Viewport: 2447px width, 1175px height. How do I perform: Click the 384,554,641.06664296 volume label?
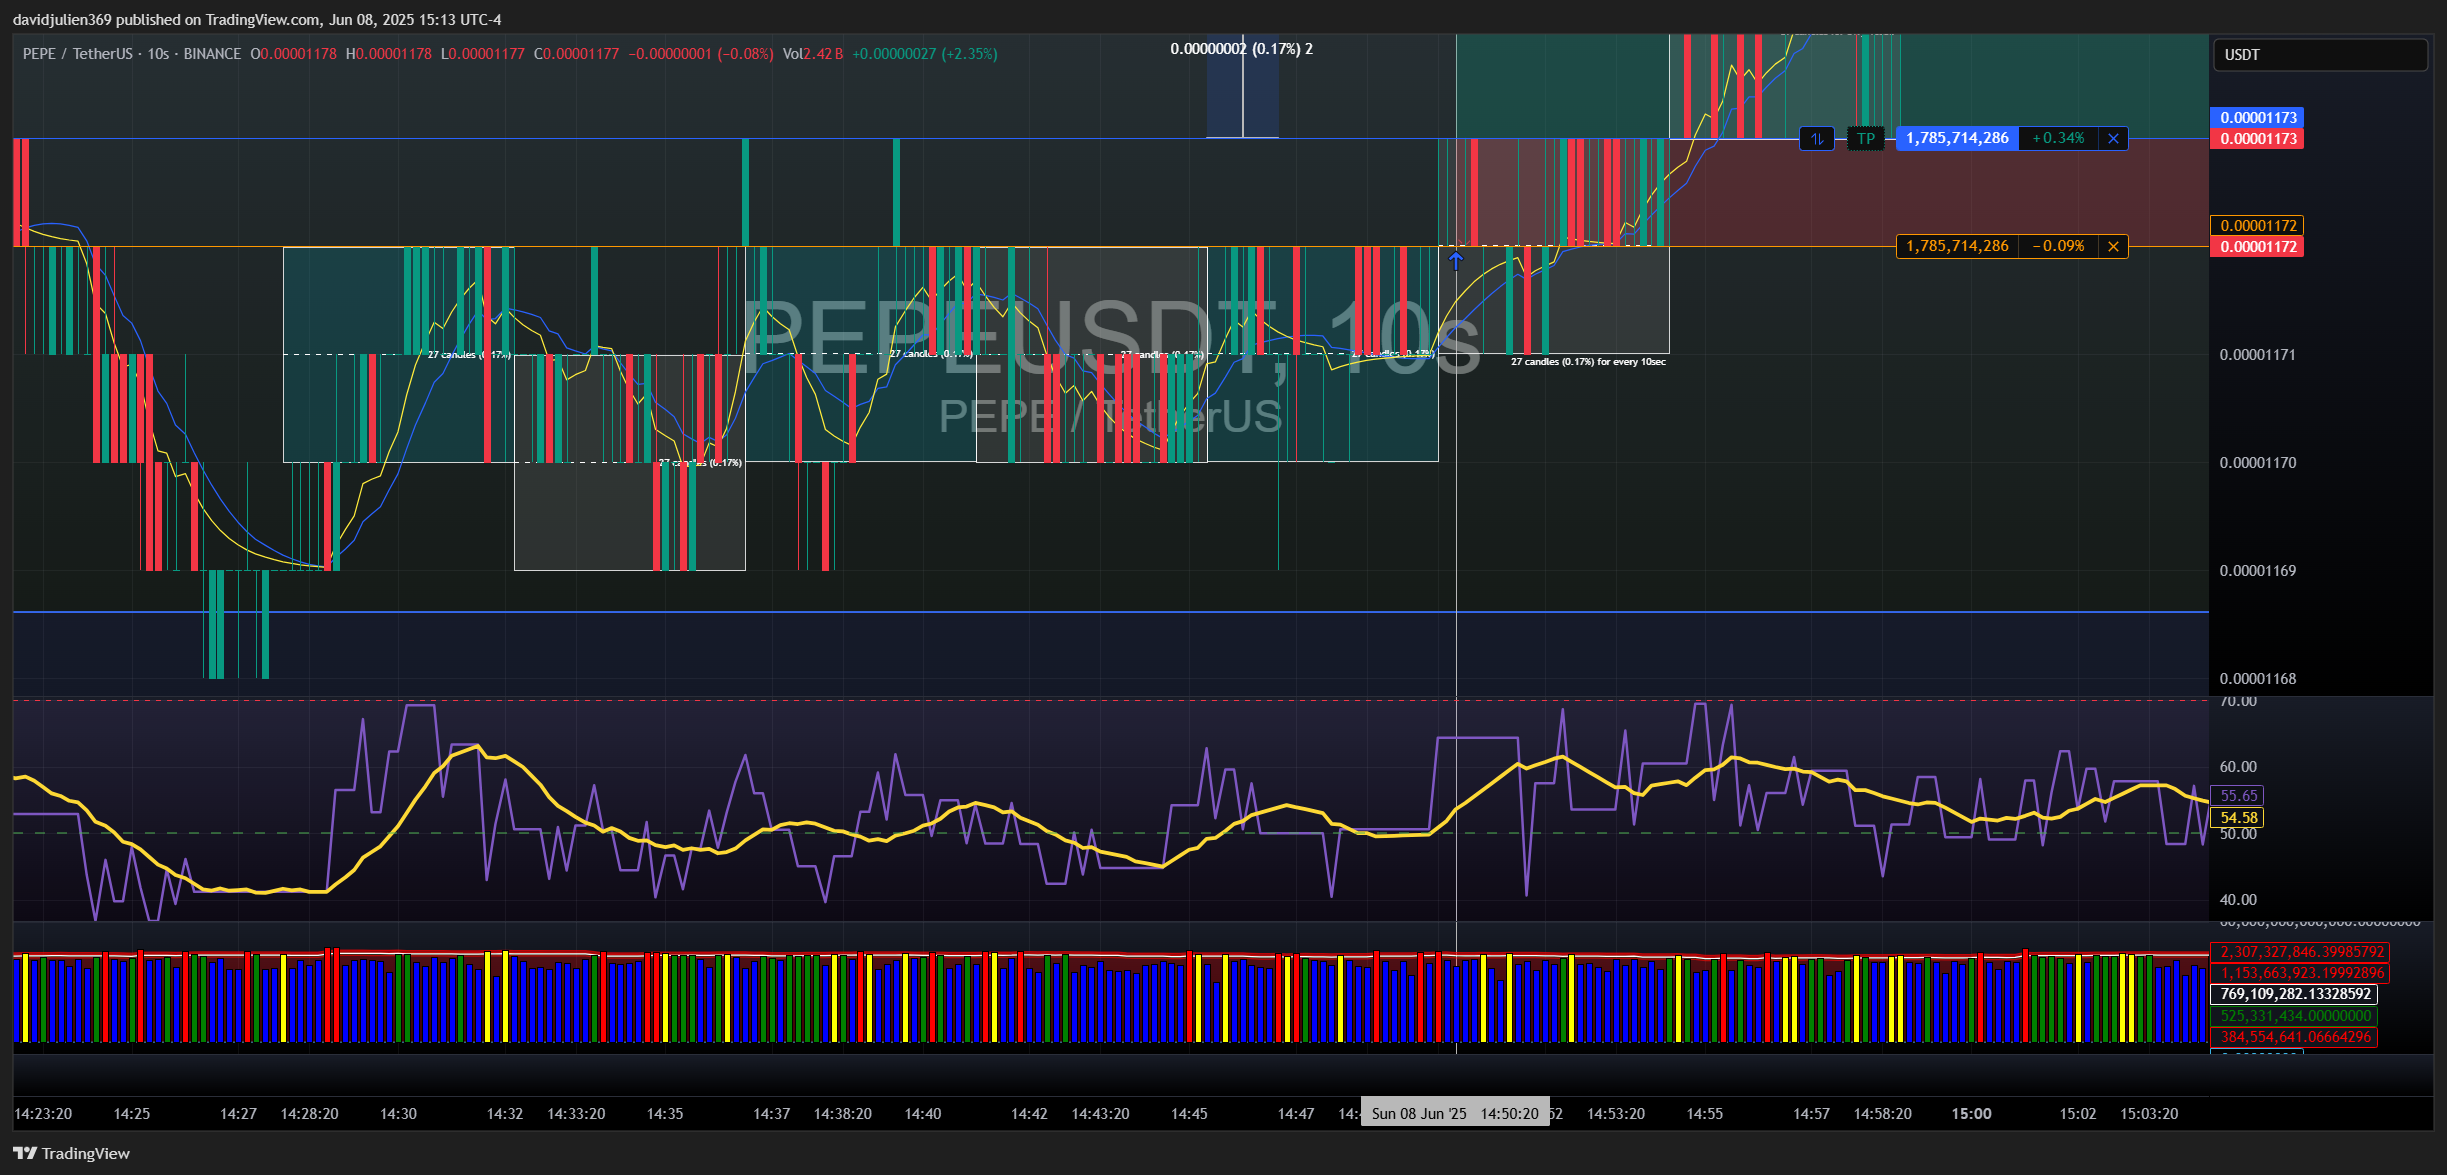[2294, 1037]
